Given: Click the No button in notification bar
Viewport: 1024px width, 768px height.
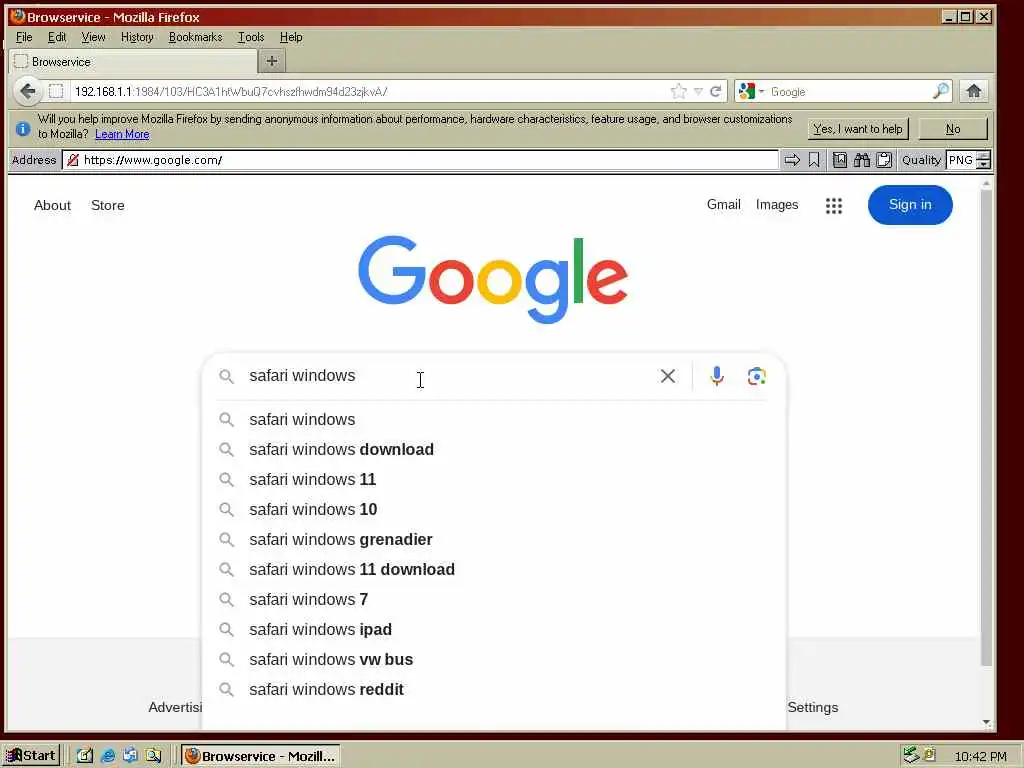Looking at the screenshot, I should coord(953,129).
